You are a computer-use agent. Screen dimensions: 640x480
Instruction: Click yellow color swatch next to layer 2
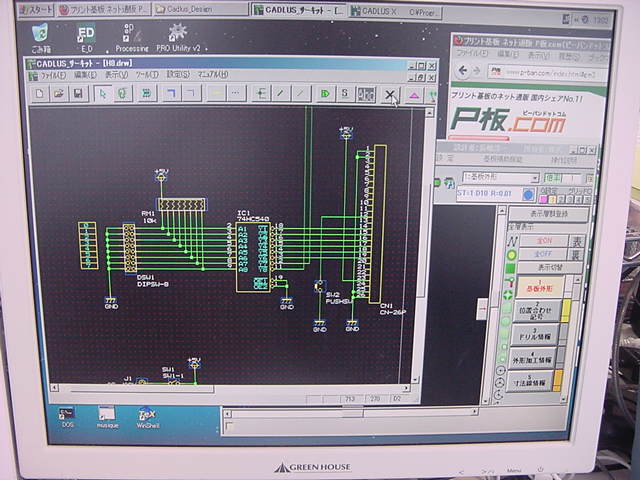[566, 311]
